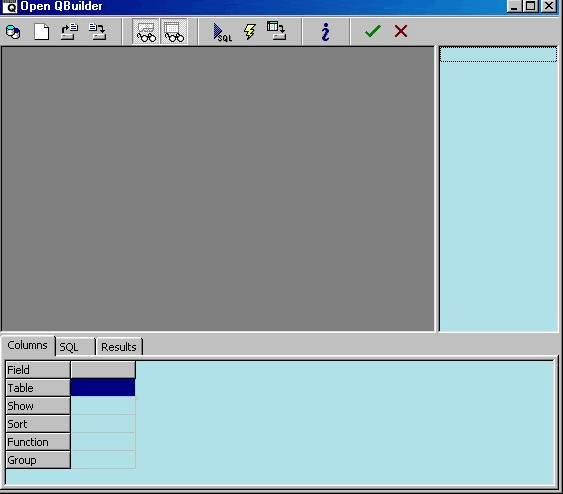Open the Function row cell

103,442
